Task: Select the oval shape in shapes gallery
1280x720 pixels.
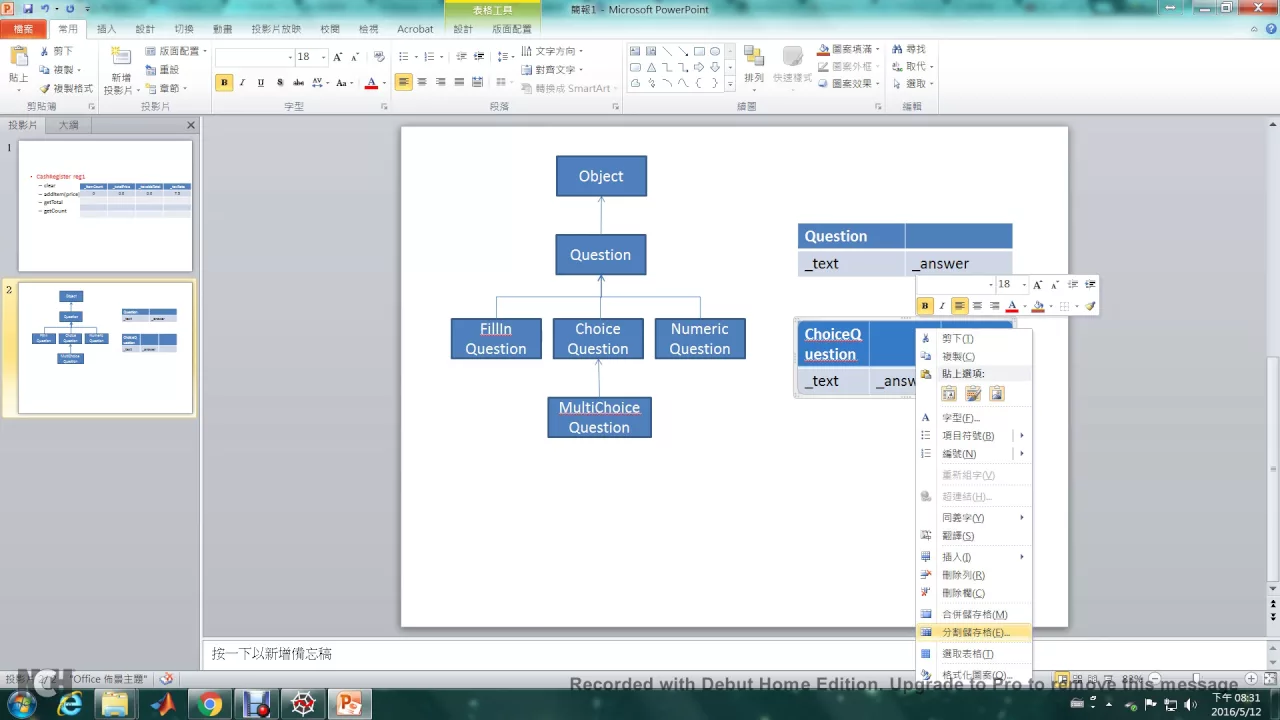Action: pos(716,52)
